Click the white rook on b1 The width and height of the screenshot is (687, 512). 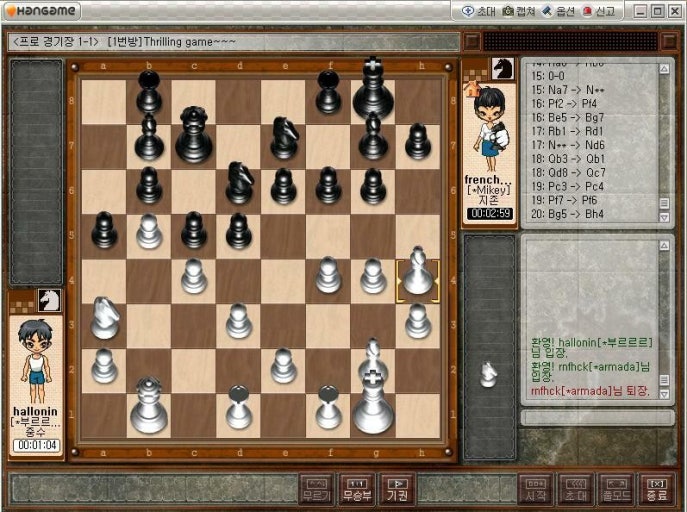pyautogui.click(x=149, y=407)
